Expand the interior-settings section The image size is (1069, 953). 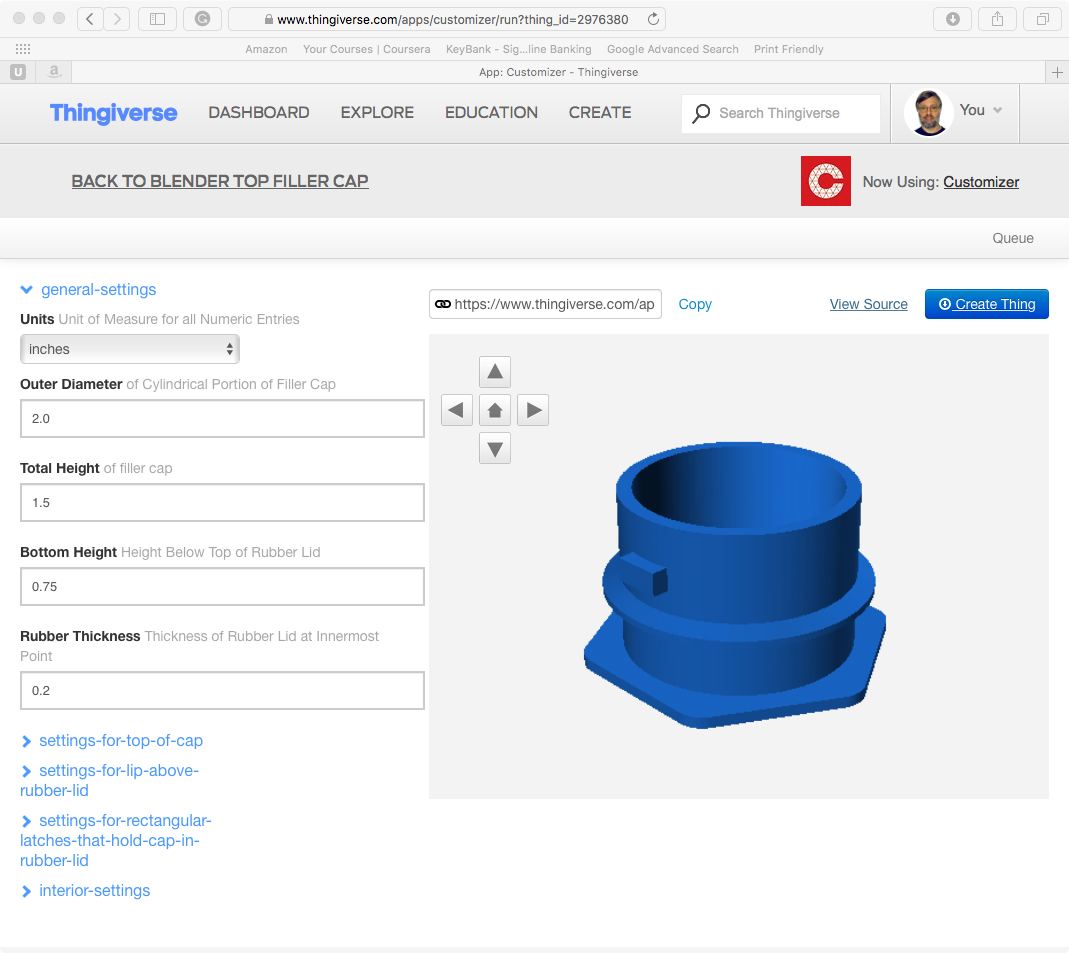click(x=85, y=891)
